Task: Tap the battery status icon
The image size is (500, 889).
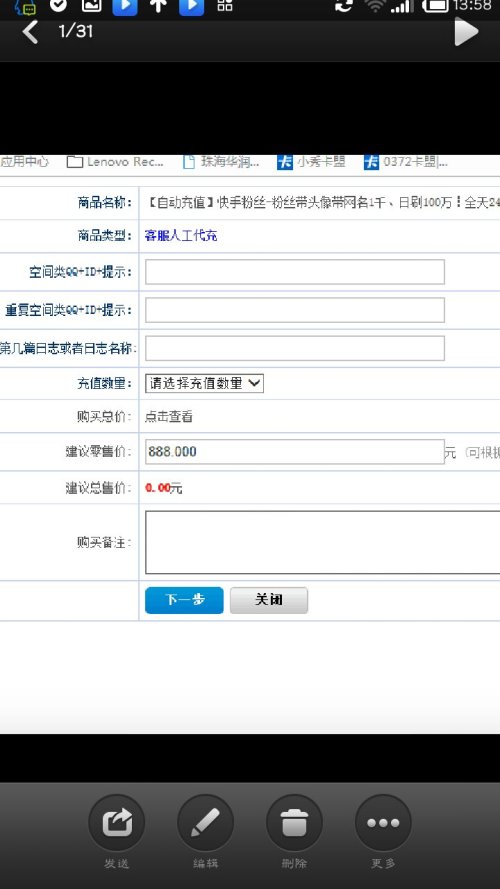Action: point(435,6)
